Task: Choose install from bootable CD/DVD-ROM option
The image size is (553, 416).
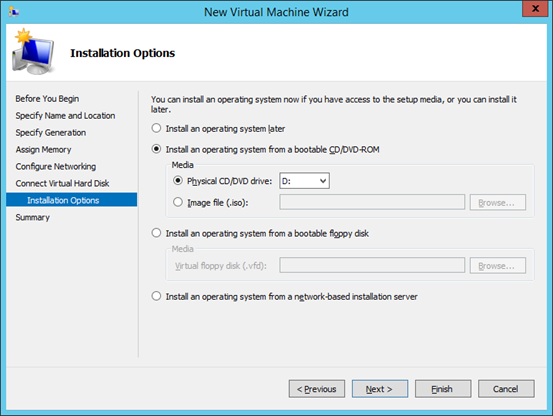Action: click(156, 149)
